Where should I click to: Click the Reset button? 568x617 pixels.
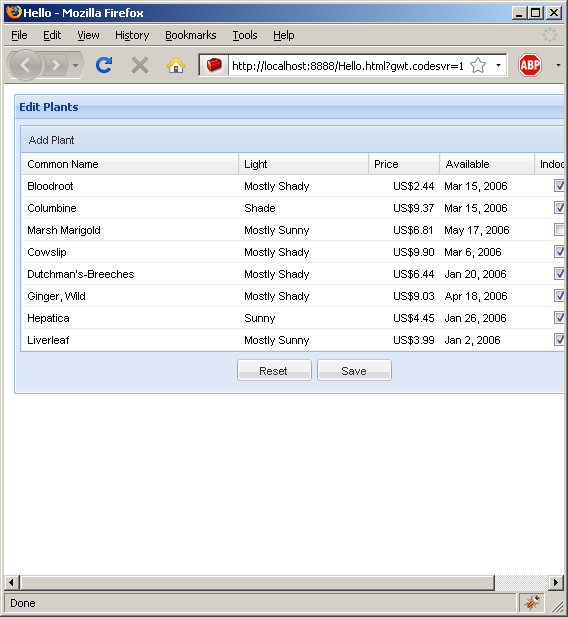[274, 370]
